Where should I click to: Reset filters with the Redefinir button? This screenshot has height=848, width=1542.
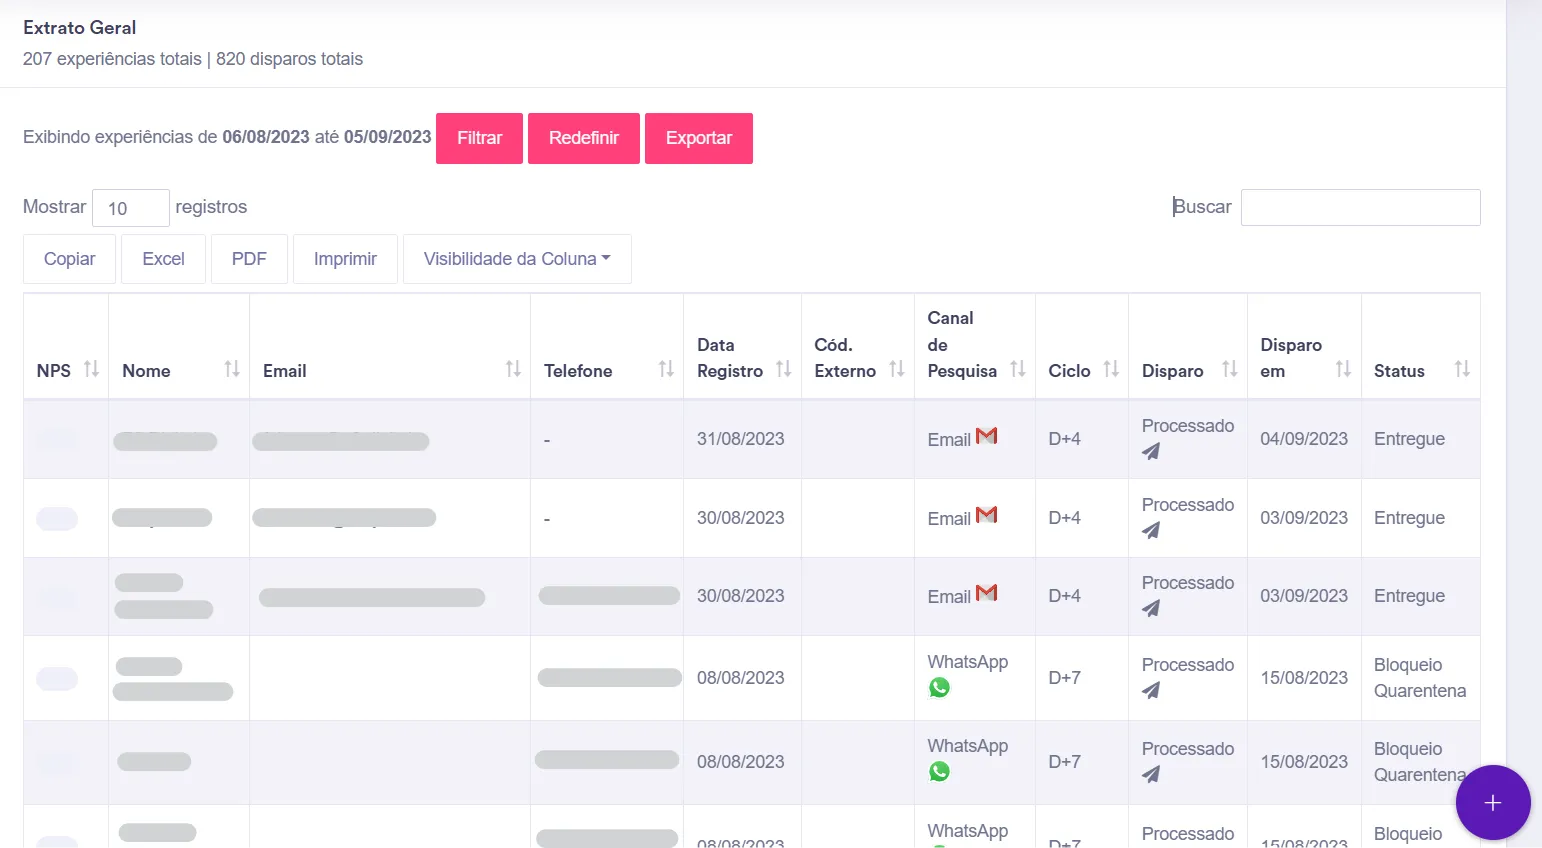(584, 138)
